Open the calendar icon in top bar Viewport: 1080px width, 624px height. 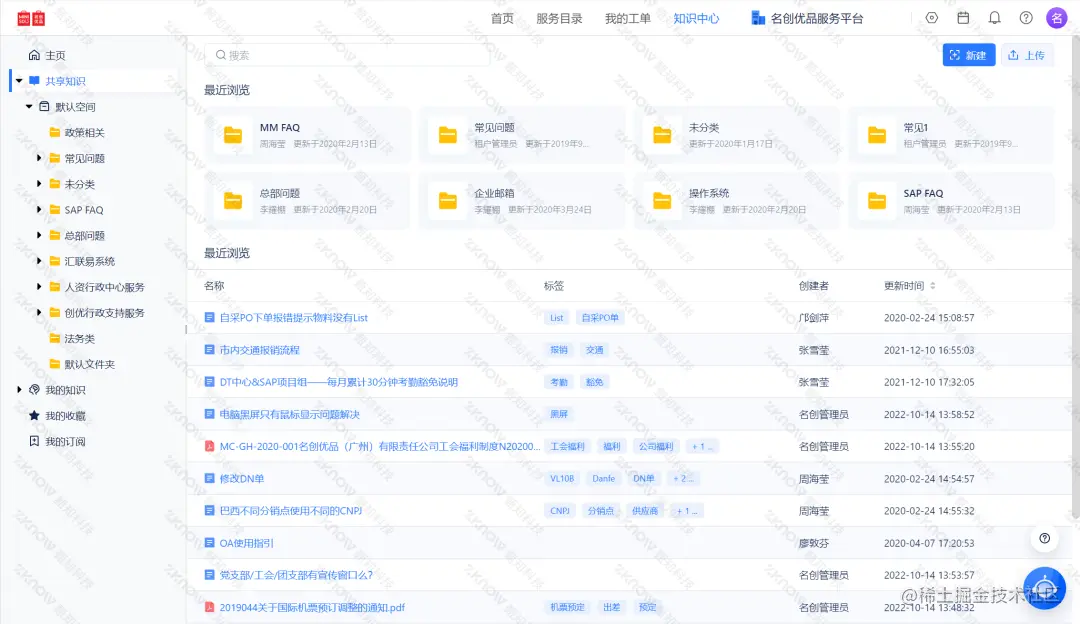963,17
